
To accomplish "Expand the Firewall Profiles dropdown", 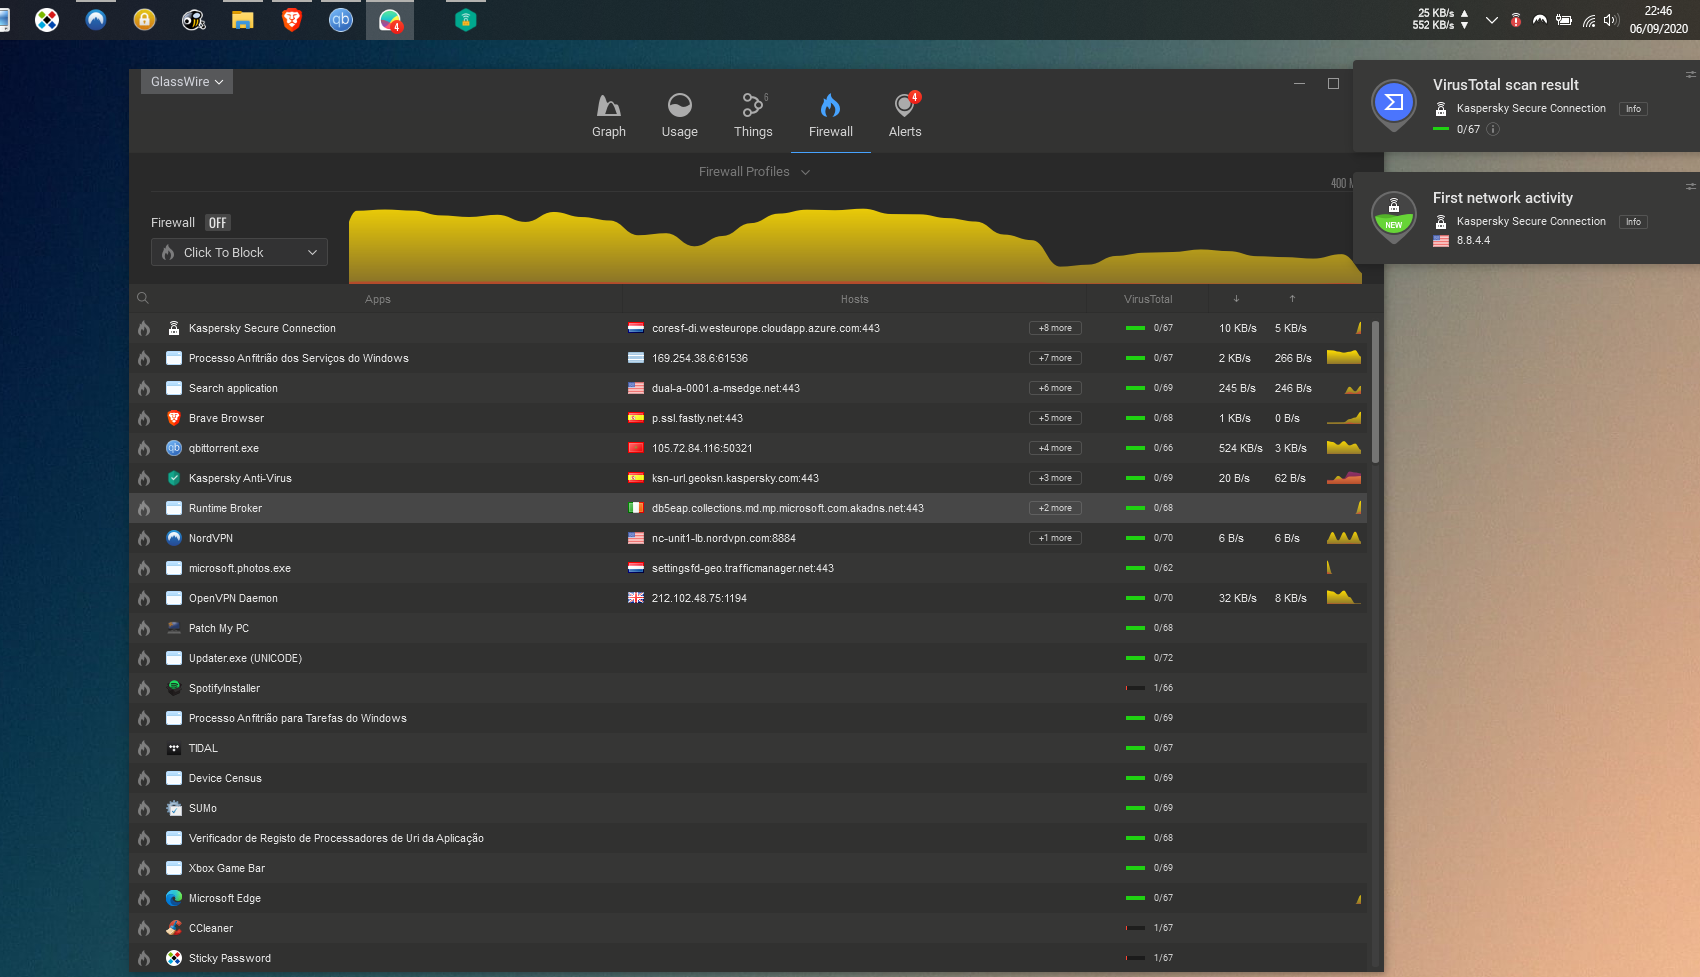I will pyautogui.click(x=754, y=172).
